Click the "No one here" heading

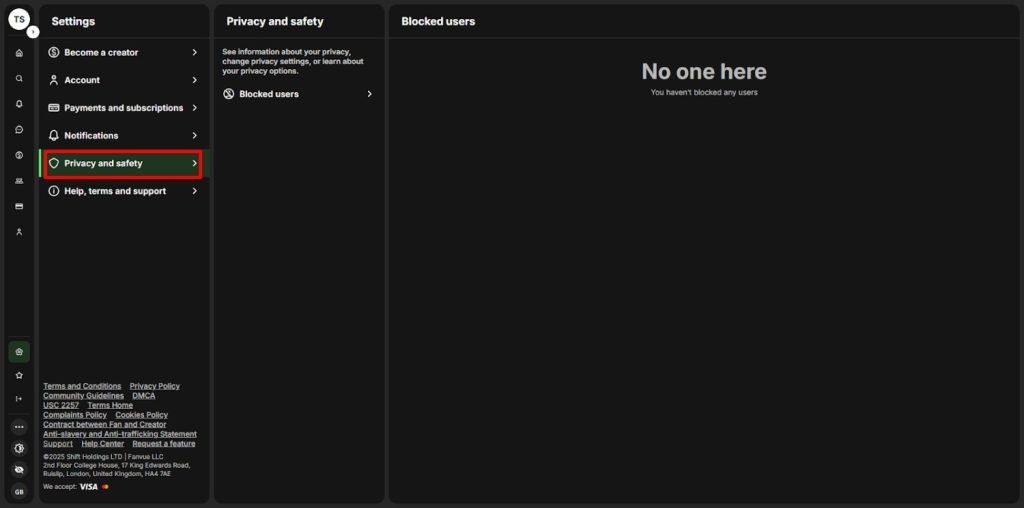click(x=704, y=71)
